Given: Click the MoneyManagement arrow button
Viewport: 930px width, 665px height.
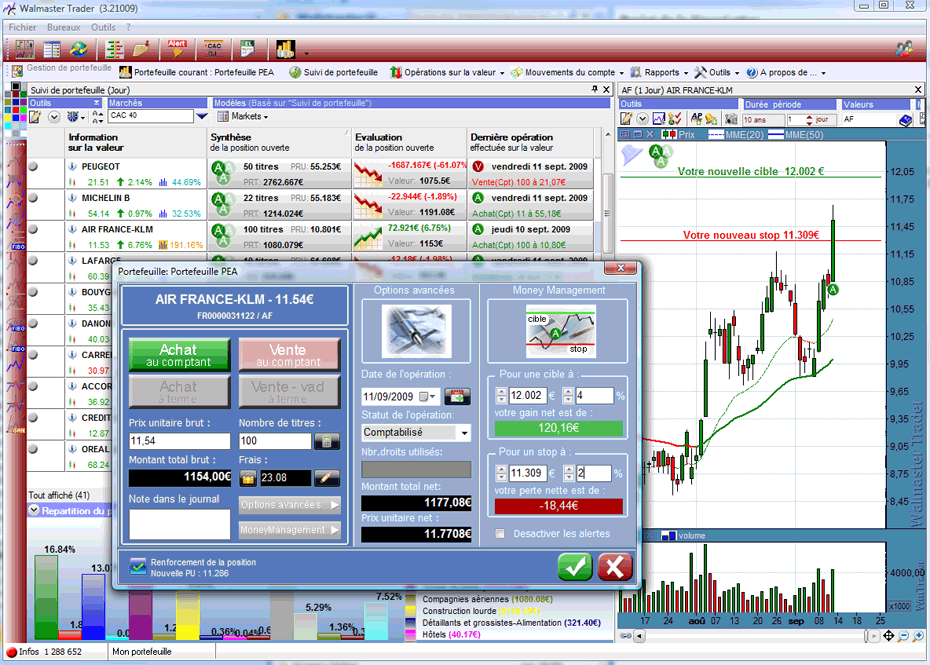Looking at the screenshot, I should (289, 530).
